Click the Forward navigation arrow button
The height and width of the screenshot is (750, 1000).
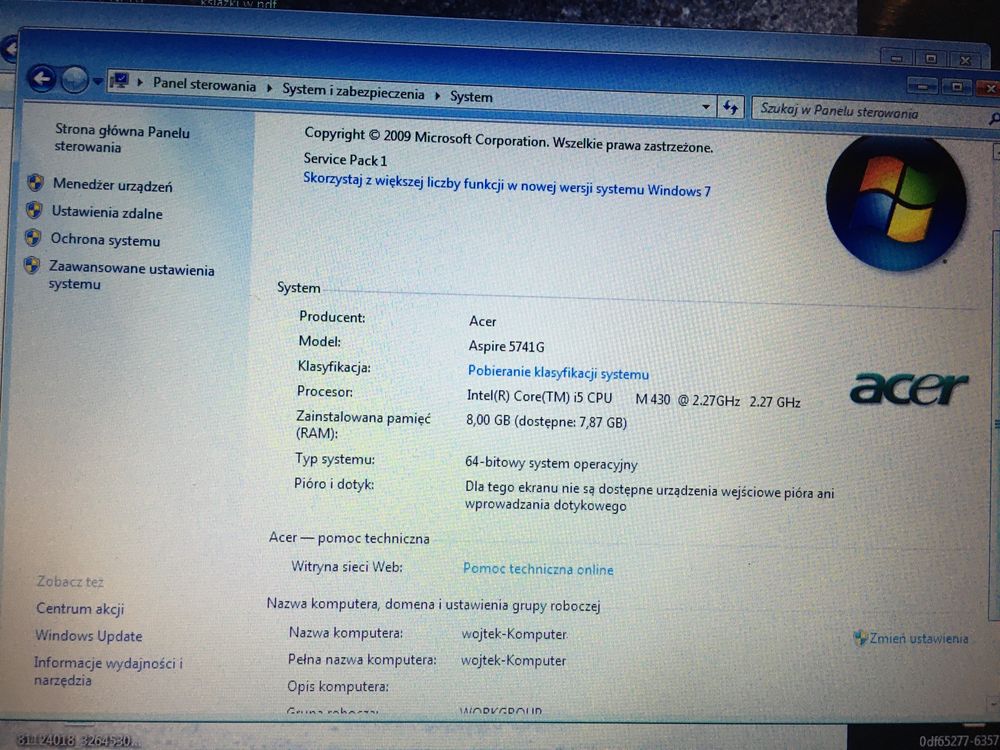tap(74, 80)
